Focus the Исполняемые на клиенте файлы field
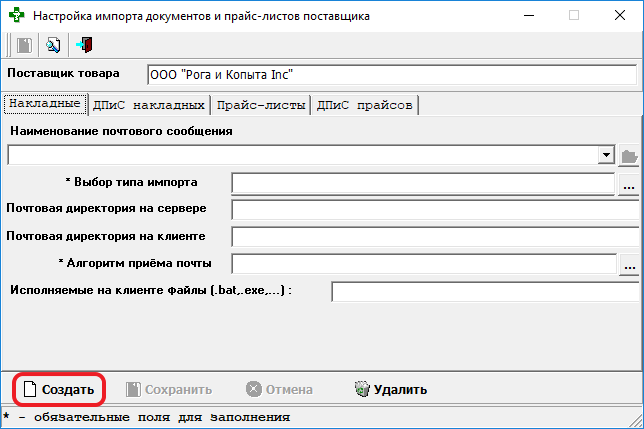The image size is (644, 429). click(x=485, y=291)
